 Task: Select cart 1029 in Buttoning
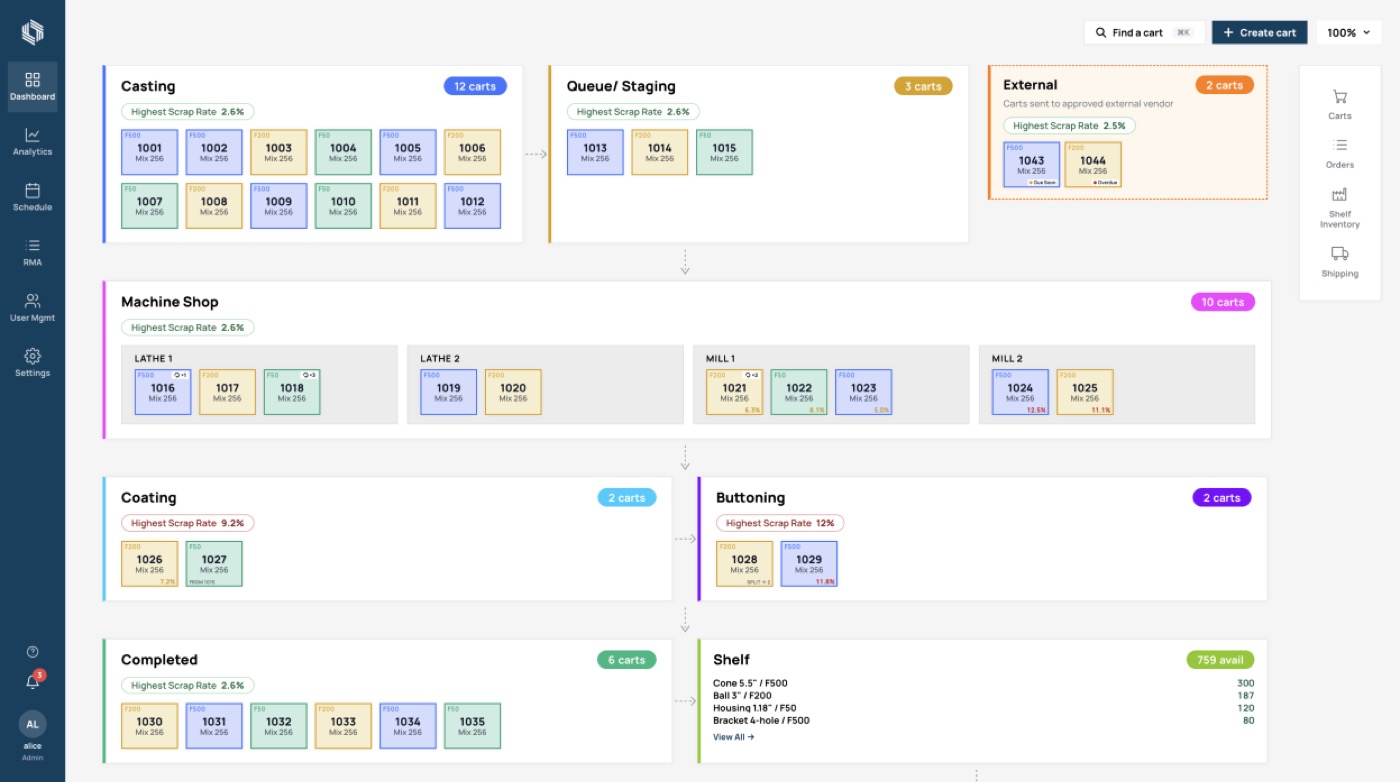pyautogui.click(x=809, y=564)
